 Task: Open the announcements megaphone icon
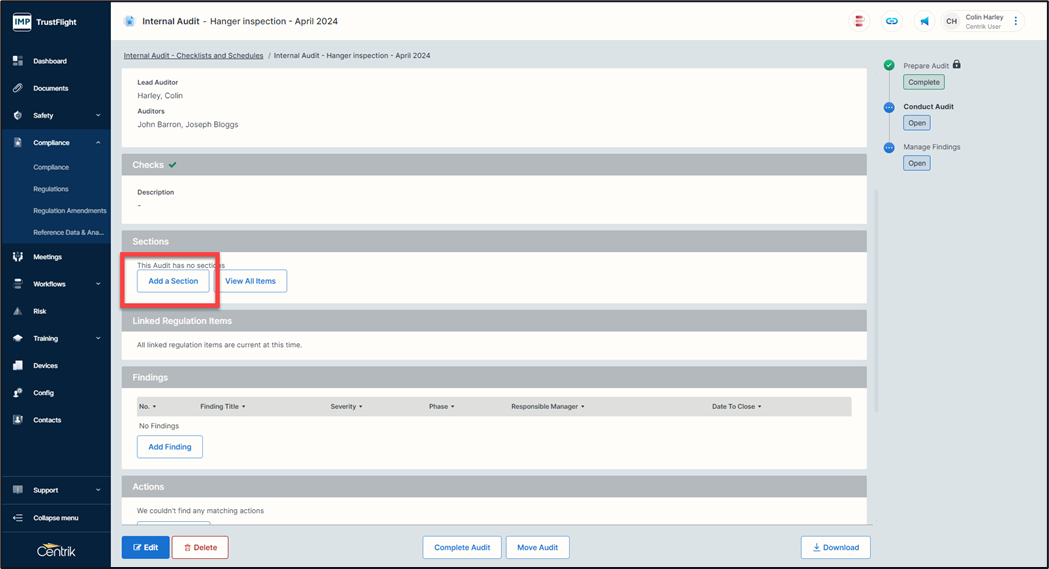point(924,21)
